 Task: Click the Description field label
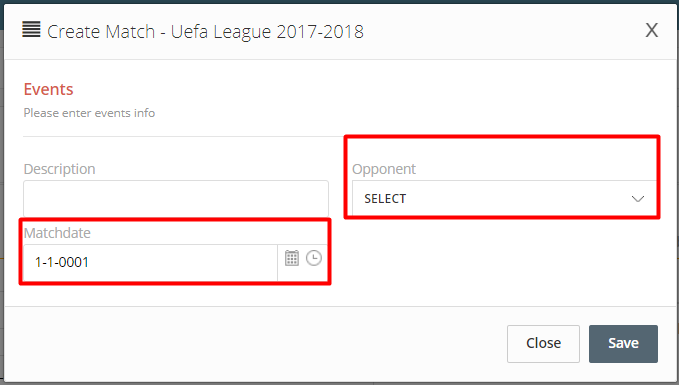[x=59, y=169]
